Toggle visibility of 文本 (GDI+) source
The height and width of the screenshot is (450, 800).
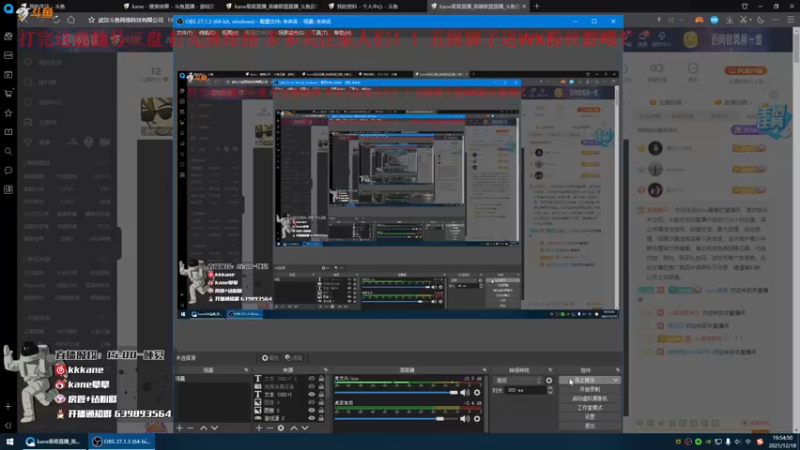tap(311, 394)
